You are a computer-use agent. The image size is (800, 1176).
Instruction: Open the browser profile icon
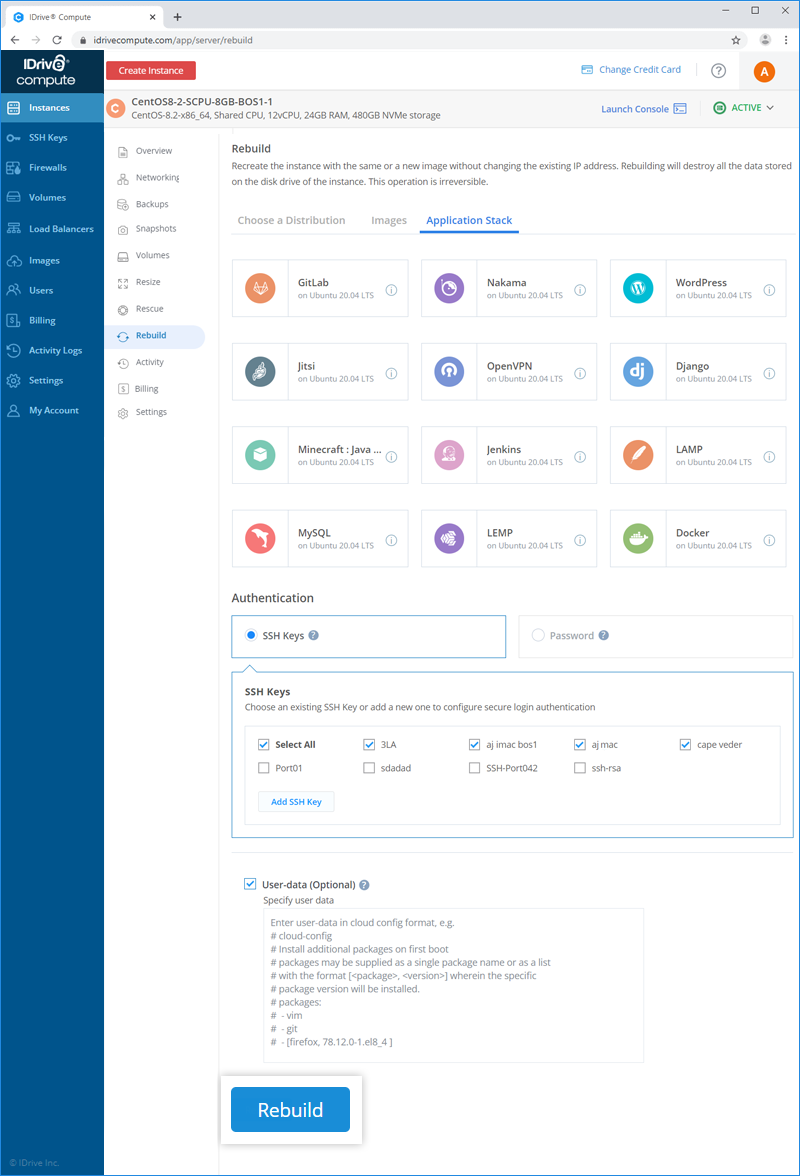click(765, 40)
